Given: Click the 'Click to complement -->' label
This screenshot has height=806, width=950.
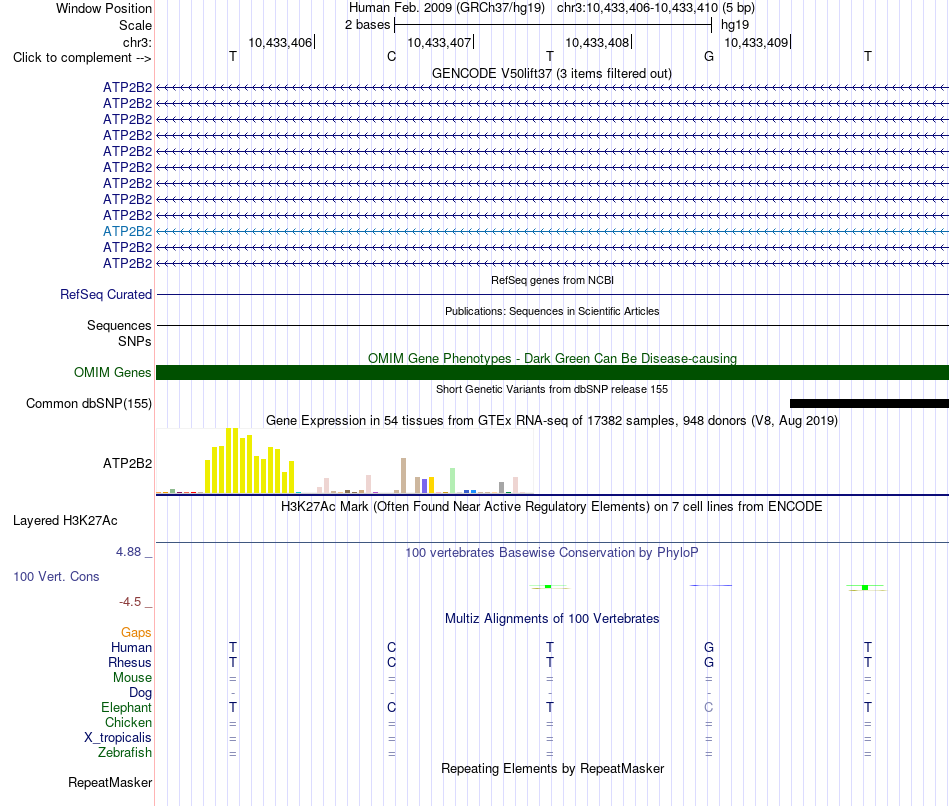Looking at the screenshot, I should (x=82, y=58).
